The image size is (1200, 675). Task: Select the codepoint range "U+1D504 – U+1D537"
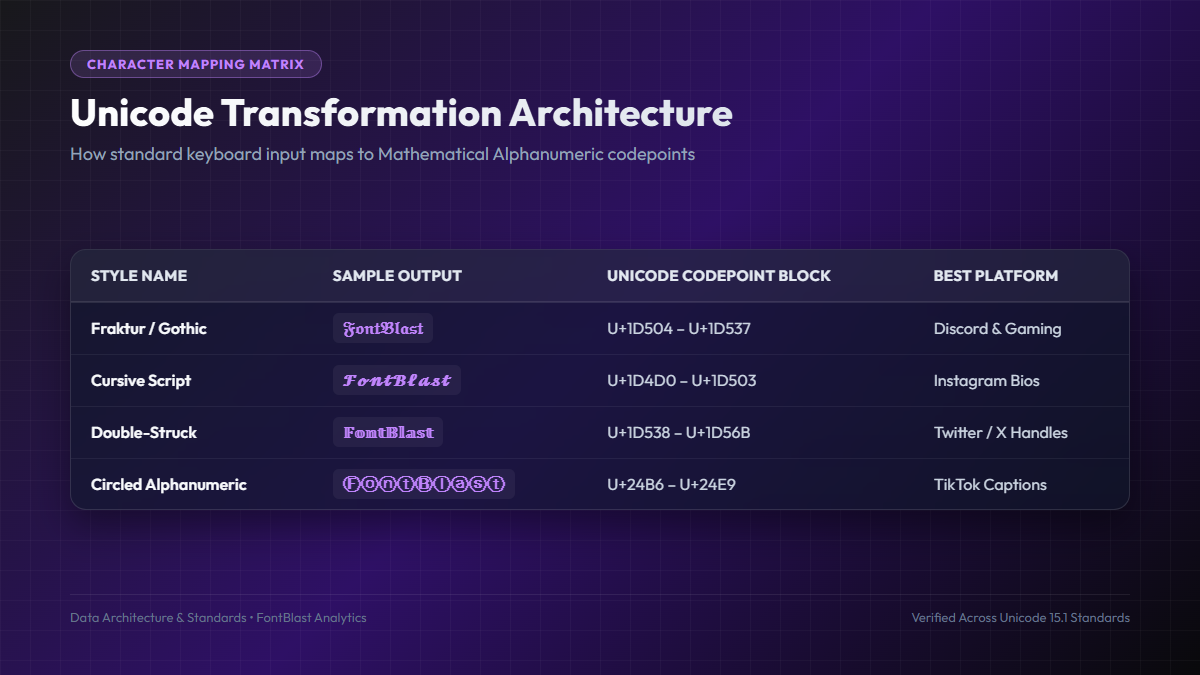(x=679, y=328)
